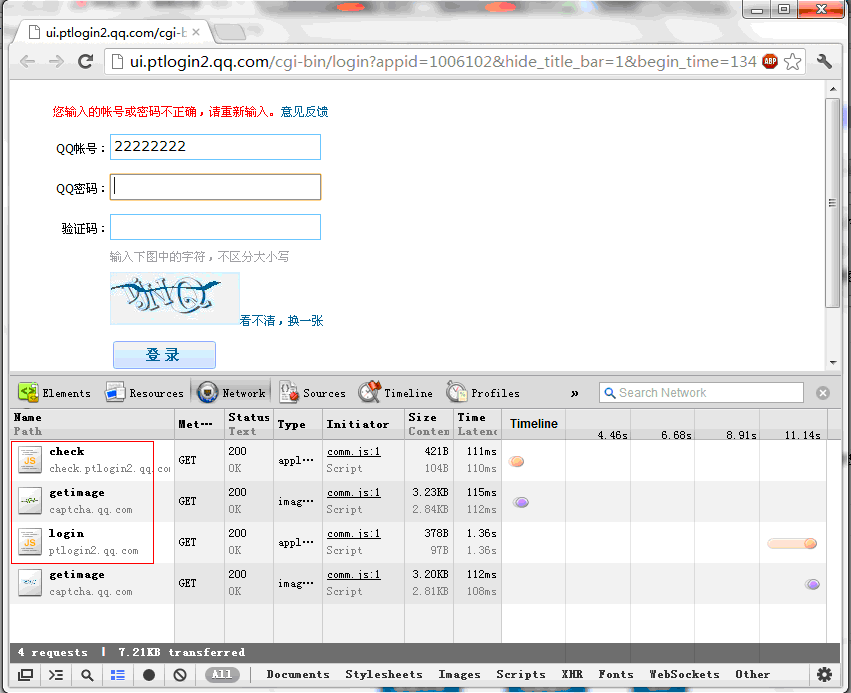Open the Chrome wrench menu

pos(824,62)
